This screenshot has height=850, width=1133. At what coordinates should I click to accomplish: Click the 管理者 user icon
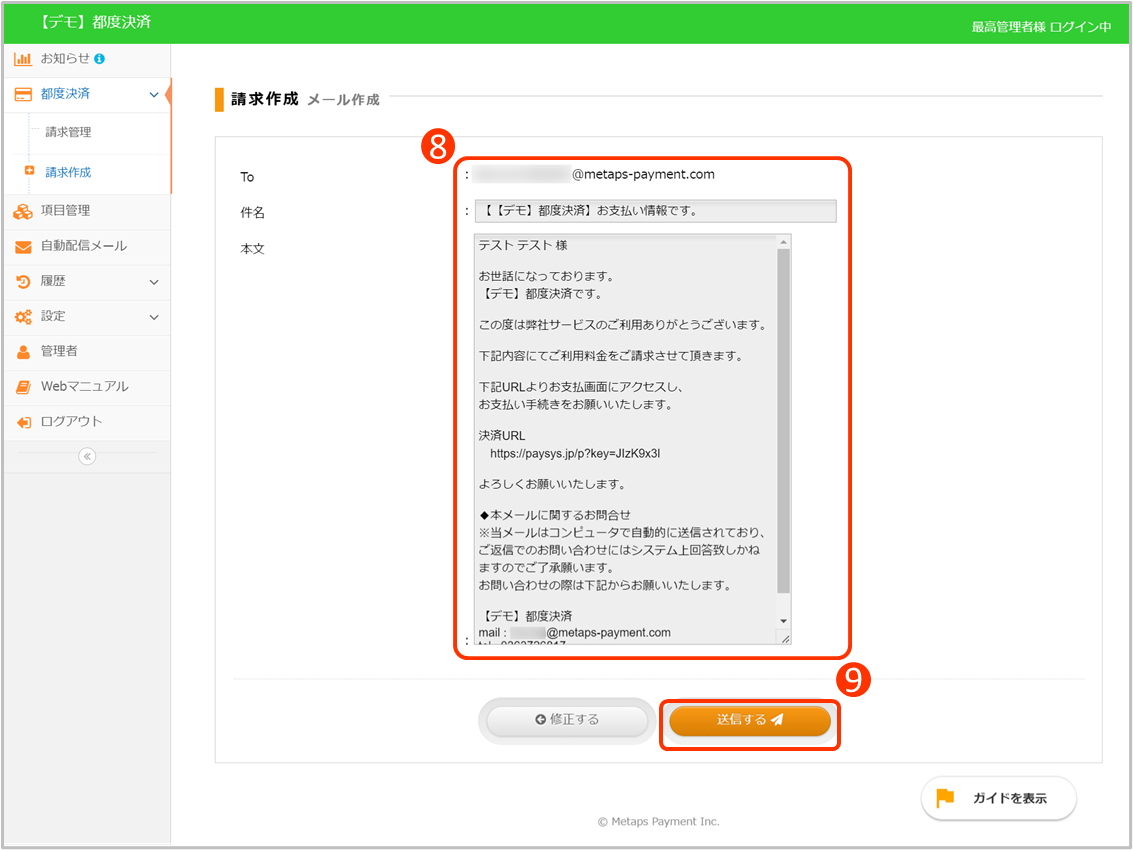23,352
